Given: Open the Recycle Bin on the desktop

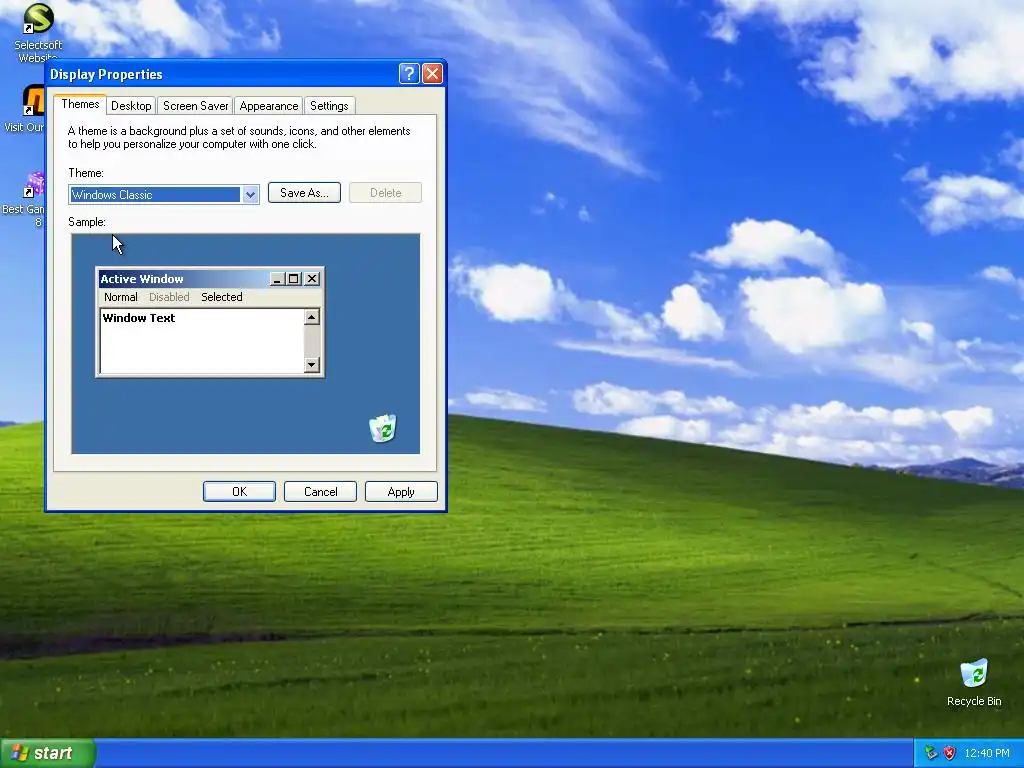Looking at the screenshot, I should (x=974, y=682).
